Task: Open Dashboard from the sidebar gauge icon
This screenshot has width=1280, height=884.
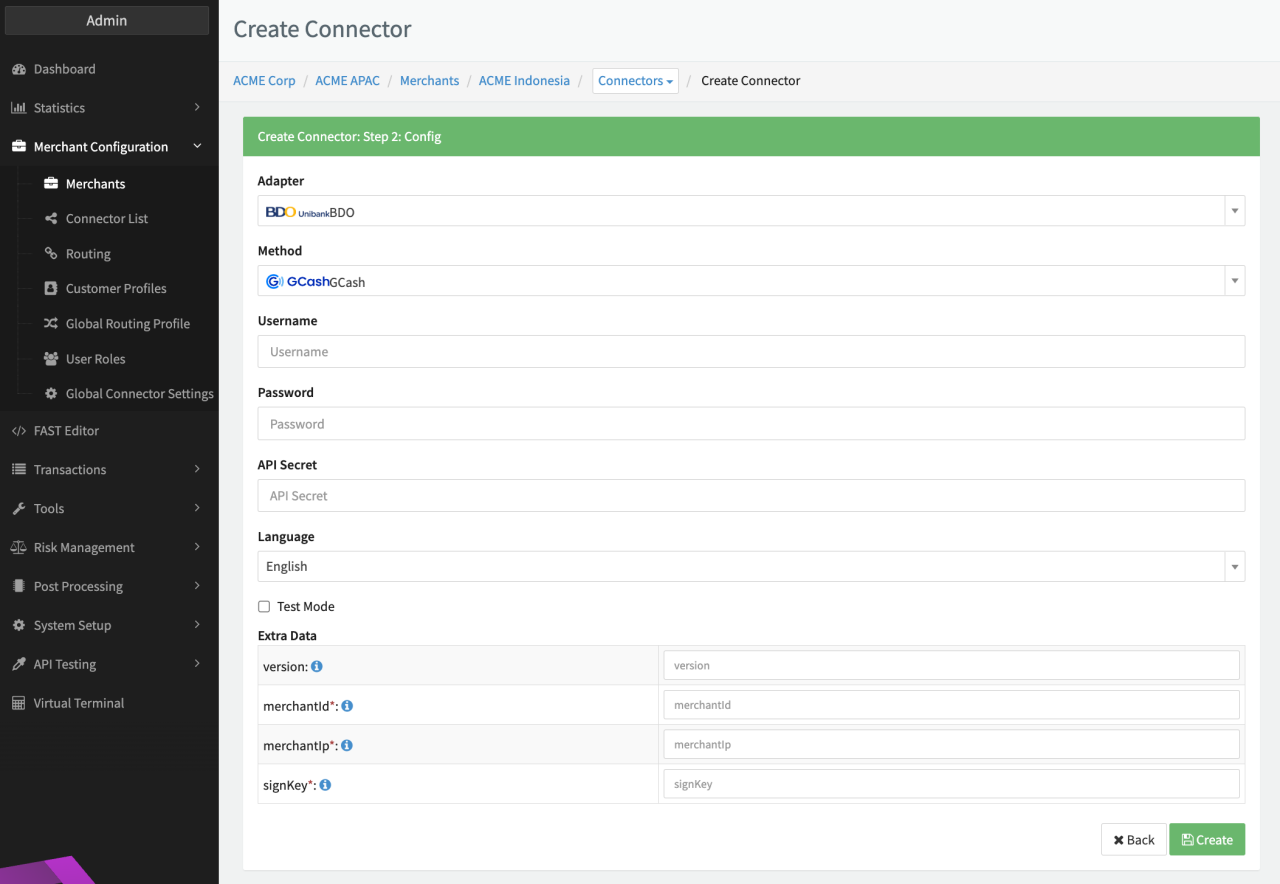Action: point(18,69)
